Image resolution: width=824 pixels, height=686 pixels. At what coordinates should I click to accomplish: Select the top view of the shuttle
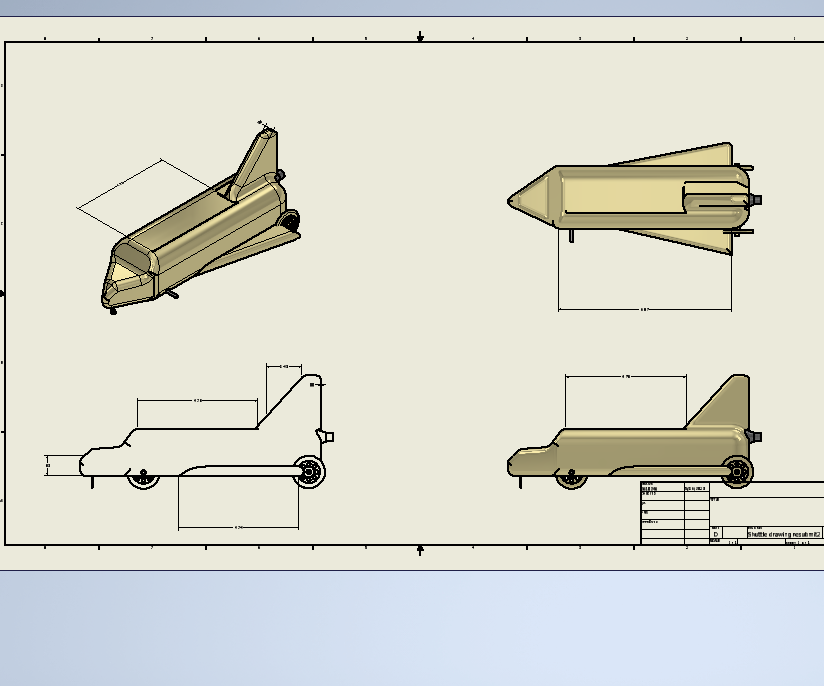[x=640, y=200]
